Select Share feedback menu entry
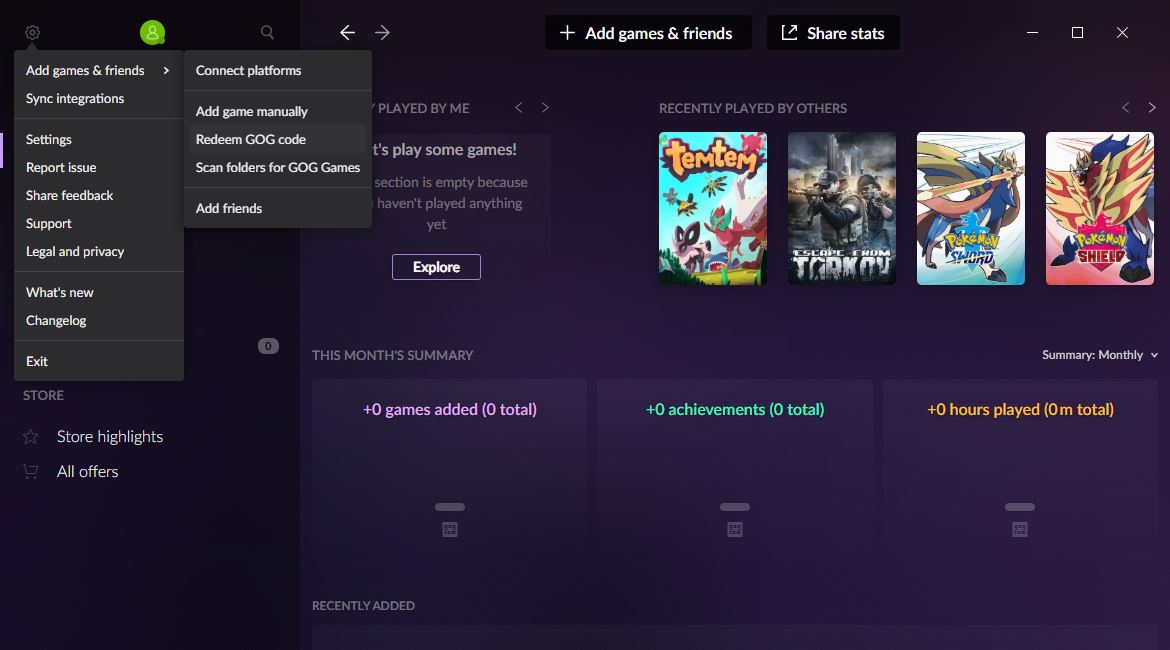1170x650 pixels. (98, 196)
